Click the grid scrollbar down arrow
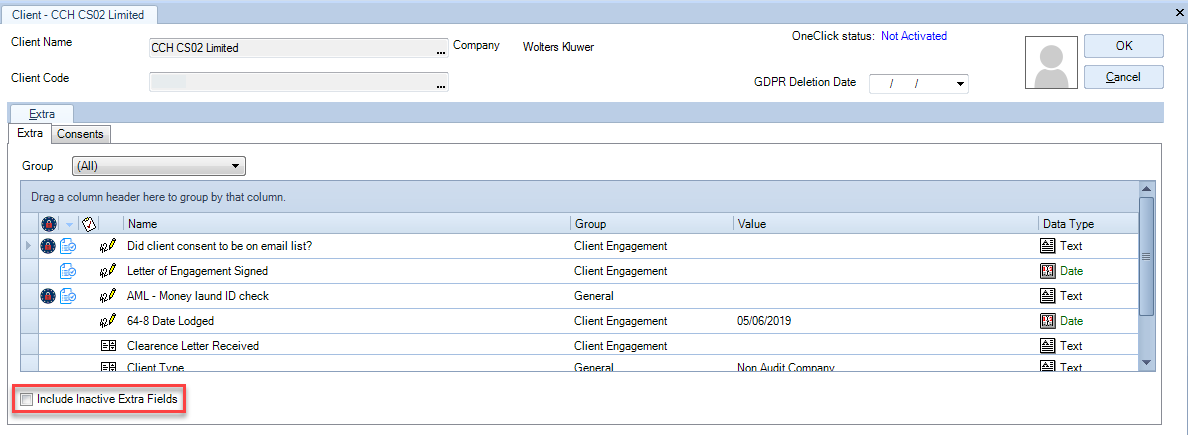1188x435 pixels. click(1146, 362)
